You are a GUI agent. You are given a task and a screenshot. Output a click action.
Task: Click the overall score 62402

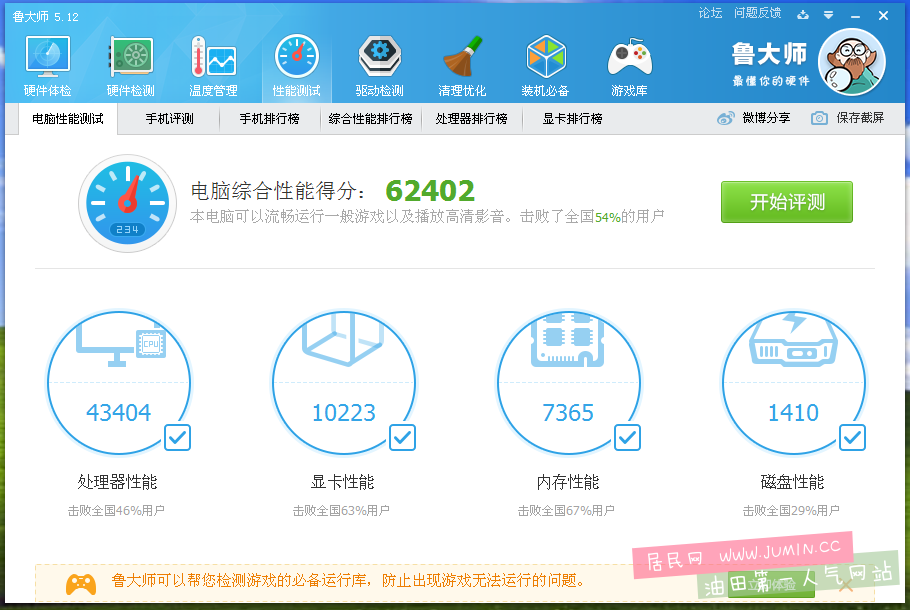pyautogui.click(x=430, y=191)
